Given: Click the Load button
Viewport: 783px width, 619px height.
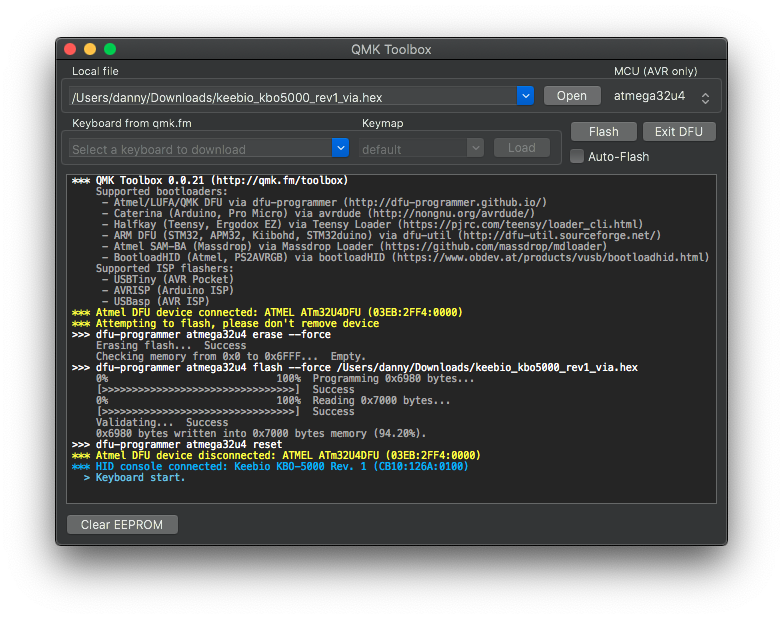Looking at the screenshot, I should tap(522, 148).
